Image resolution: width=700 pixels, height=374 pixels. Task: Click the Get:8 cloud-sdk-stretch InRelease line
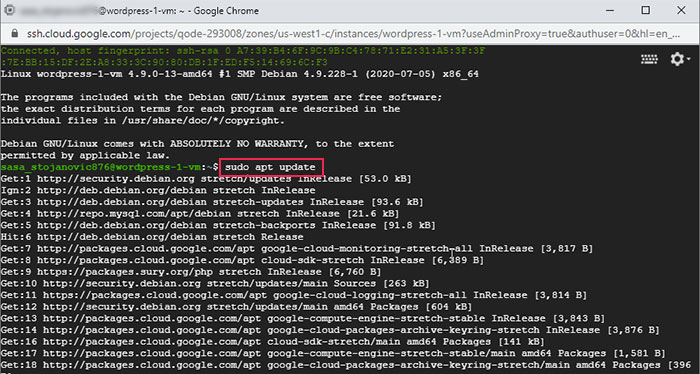click(242, 260)
